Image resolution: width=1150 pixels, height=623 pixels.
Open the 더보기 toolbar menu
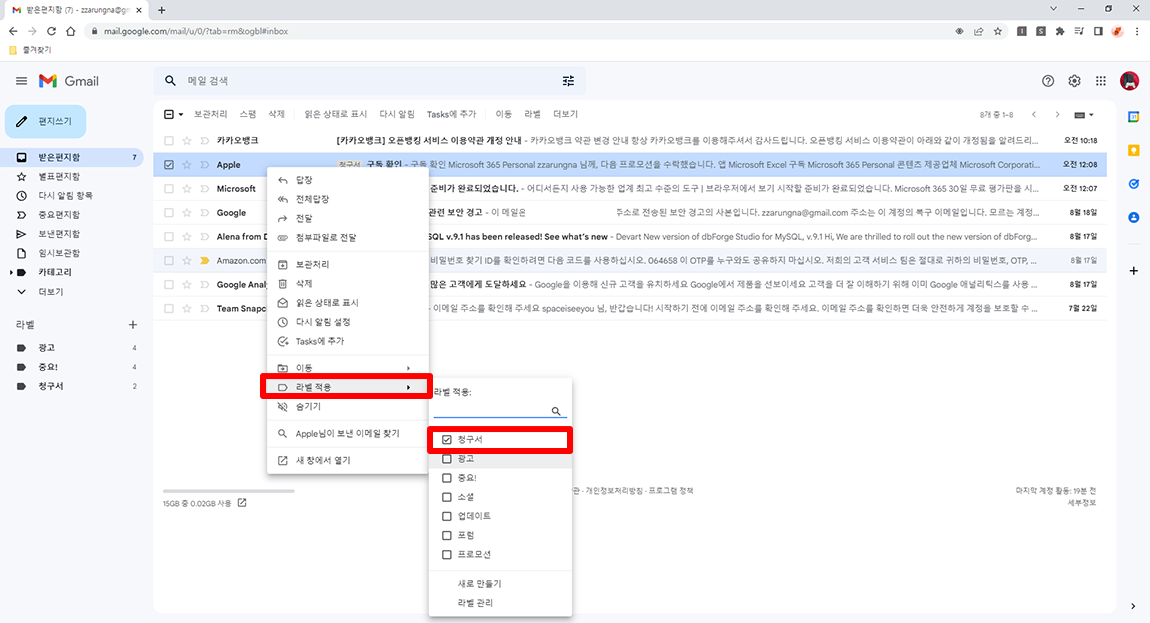pos(565,114)
